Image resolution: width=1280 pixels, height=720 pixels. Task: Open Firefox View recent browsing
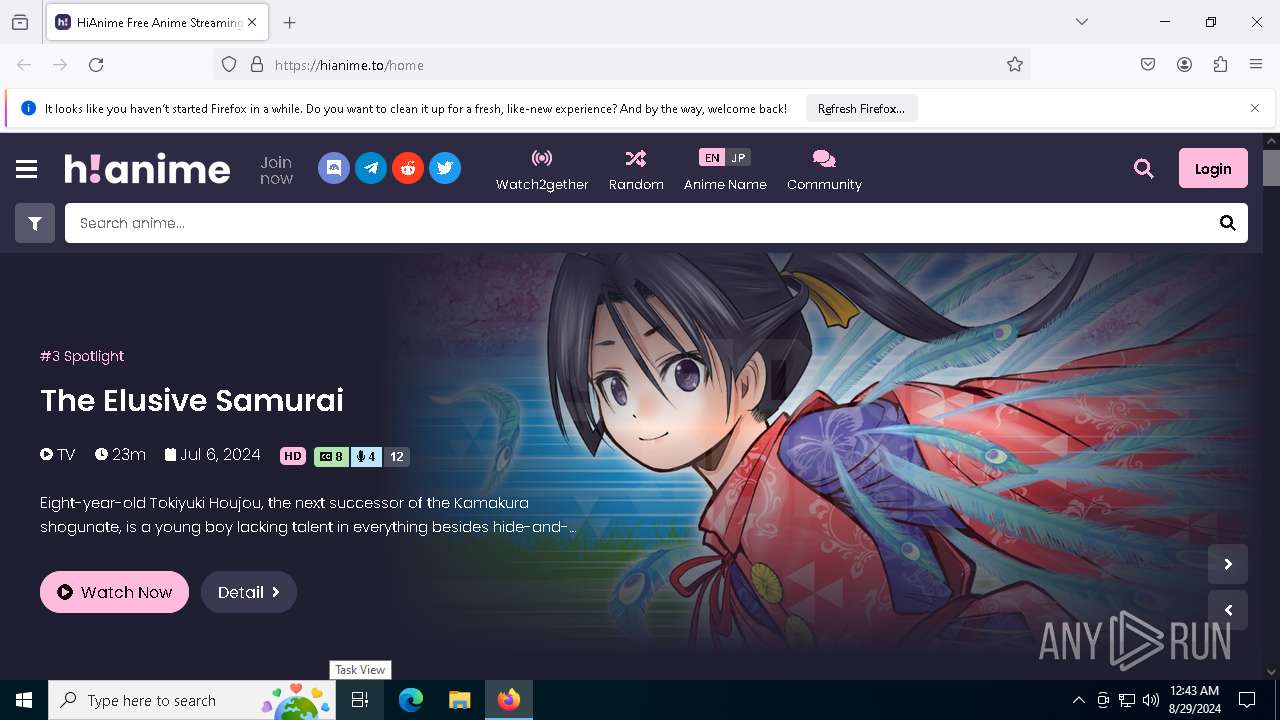tap(20, 22)
